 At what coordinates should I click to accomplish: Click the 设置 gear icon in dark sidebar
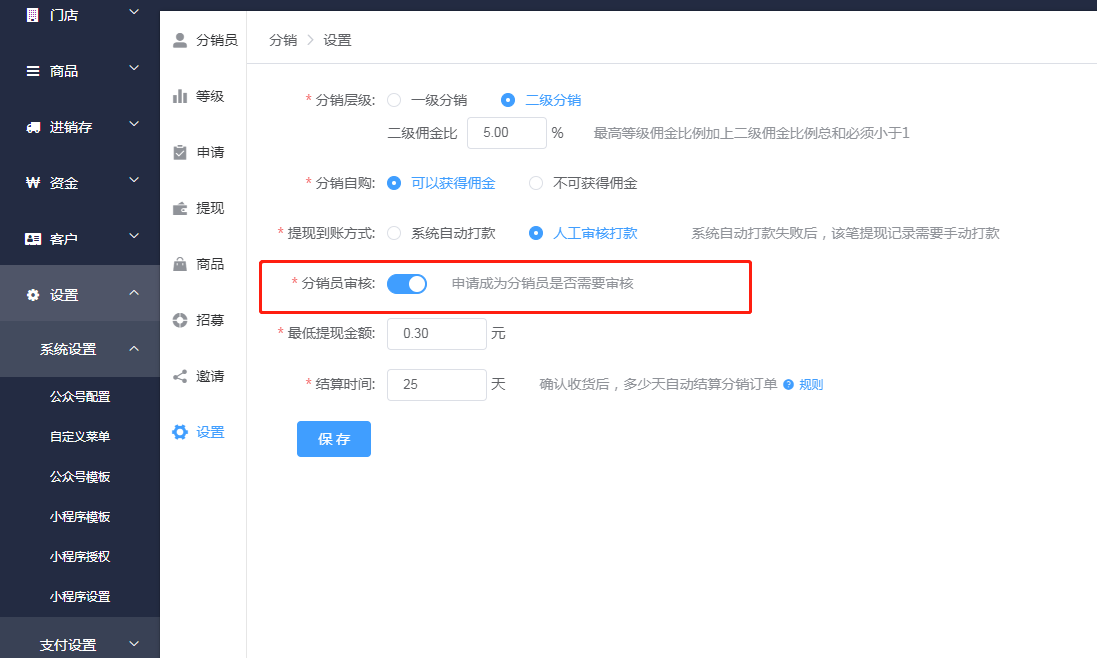tap(33, 295)
